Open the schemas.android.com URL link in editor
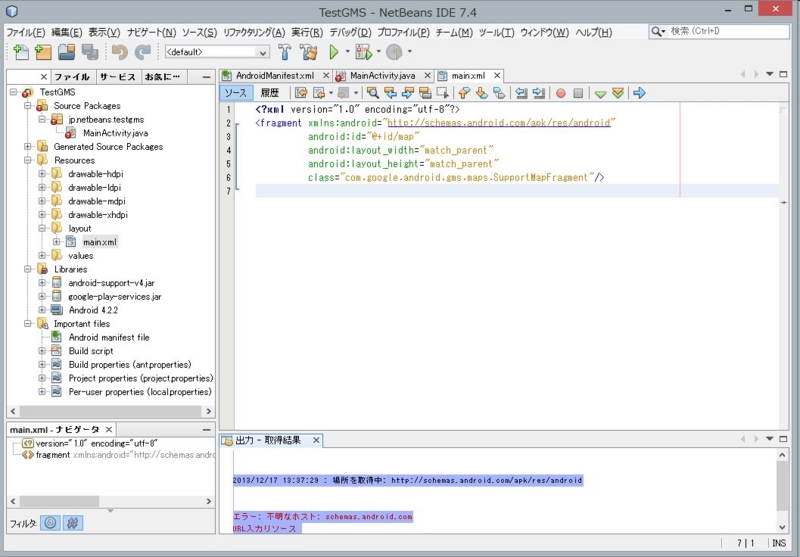The height and width of the screenshot is (557, 800). [x=499, y=123]
